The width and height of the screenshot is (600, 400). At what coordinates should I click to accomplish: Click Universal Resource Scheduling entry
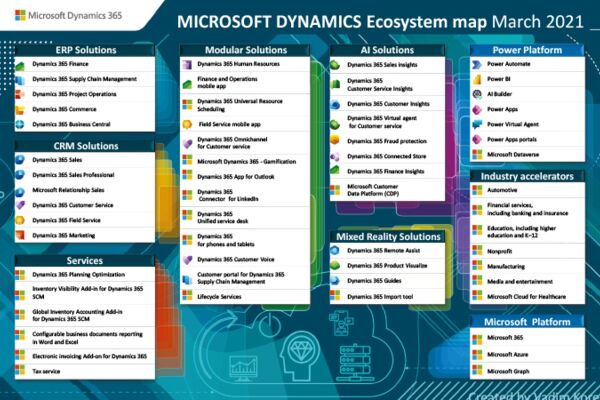pyautogui.click(x=245, y=105)
